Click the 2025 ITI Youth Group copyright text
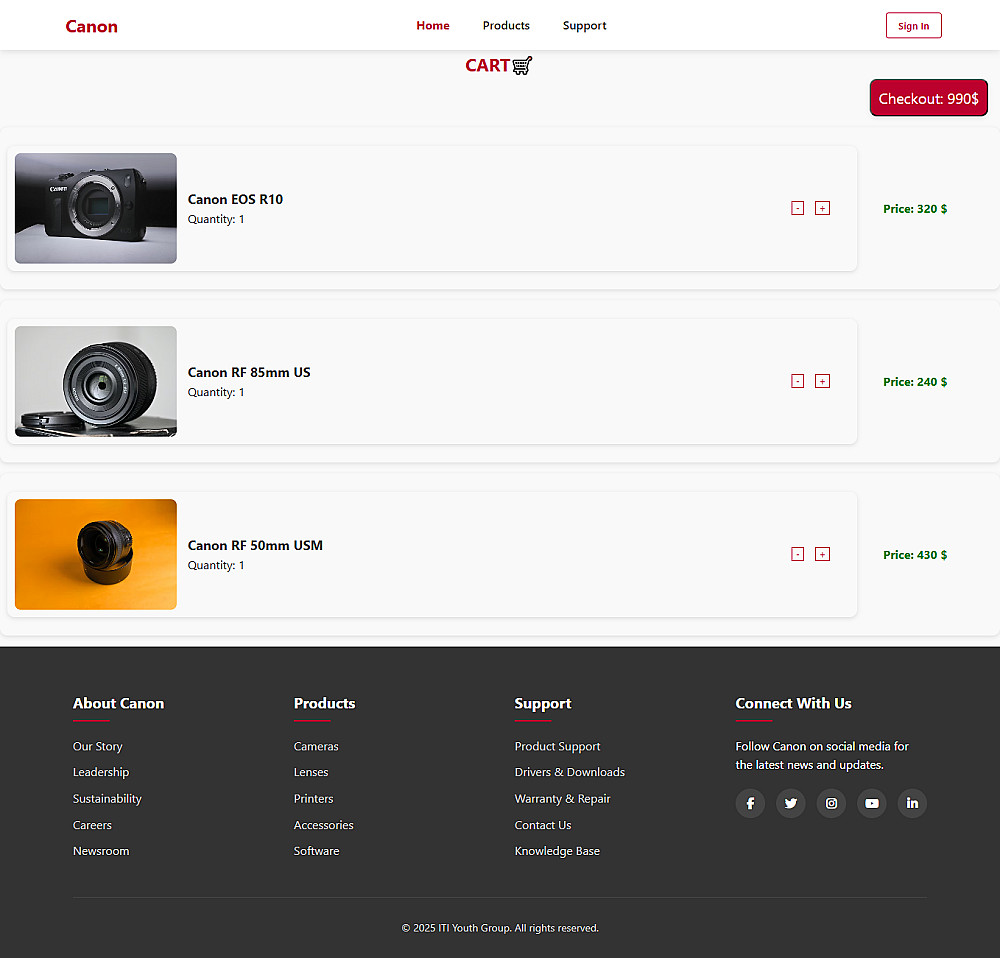This screenshot has width=1000, height=958. coord(500,928)
